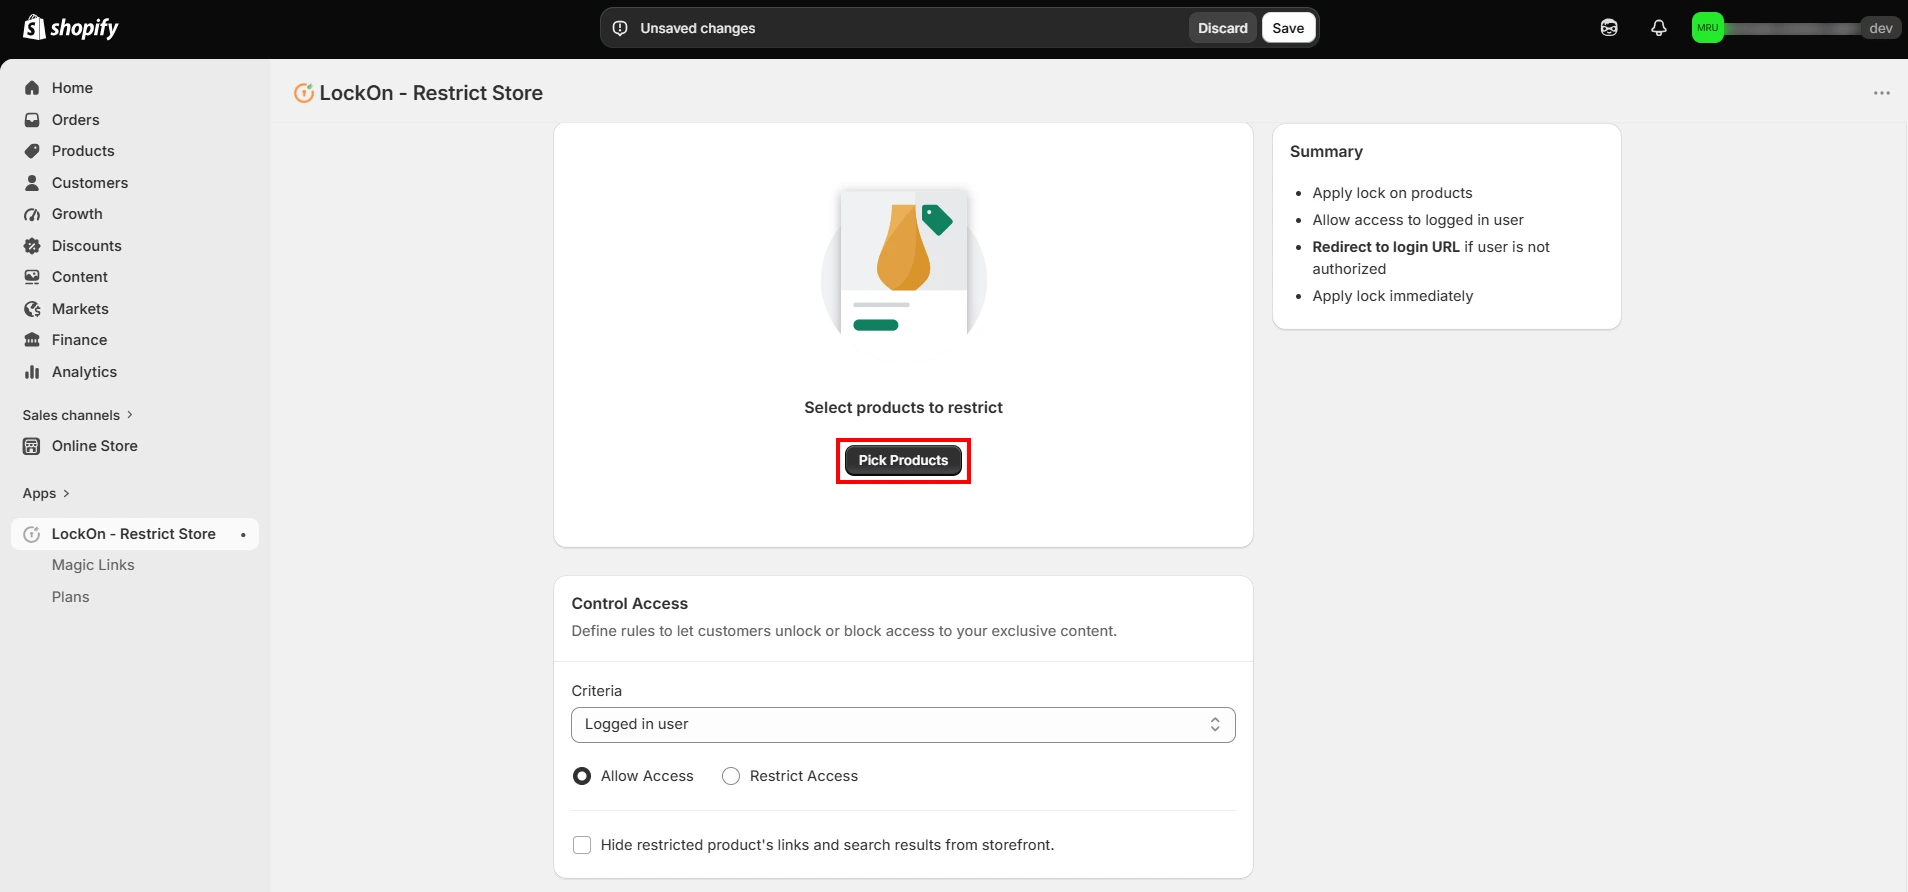The image size is (1908, 892).
Task: Save the unsaved changes
Action: 1288,28
